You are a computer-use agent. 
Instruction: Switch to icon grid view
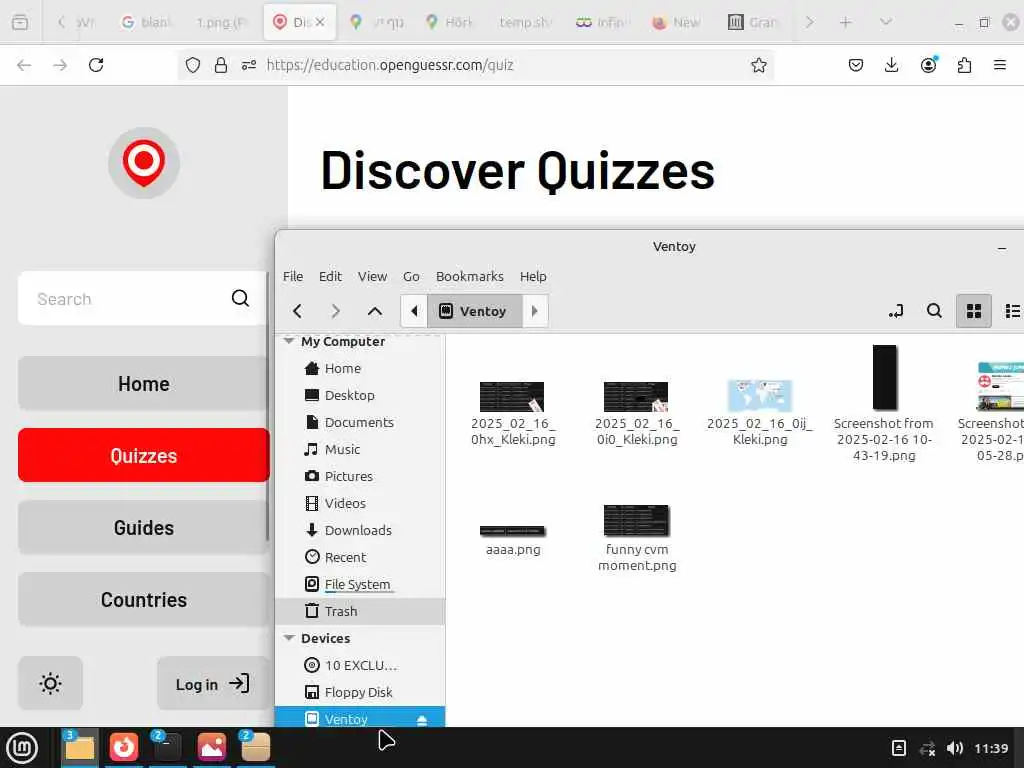click(974, 311)
